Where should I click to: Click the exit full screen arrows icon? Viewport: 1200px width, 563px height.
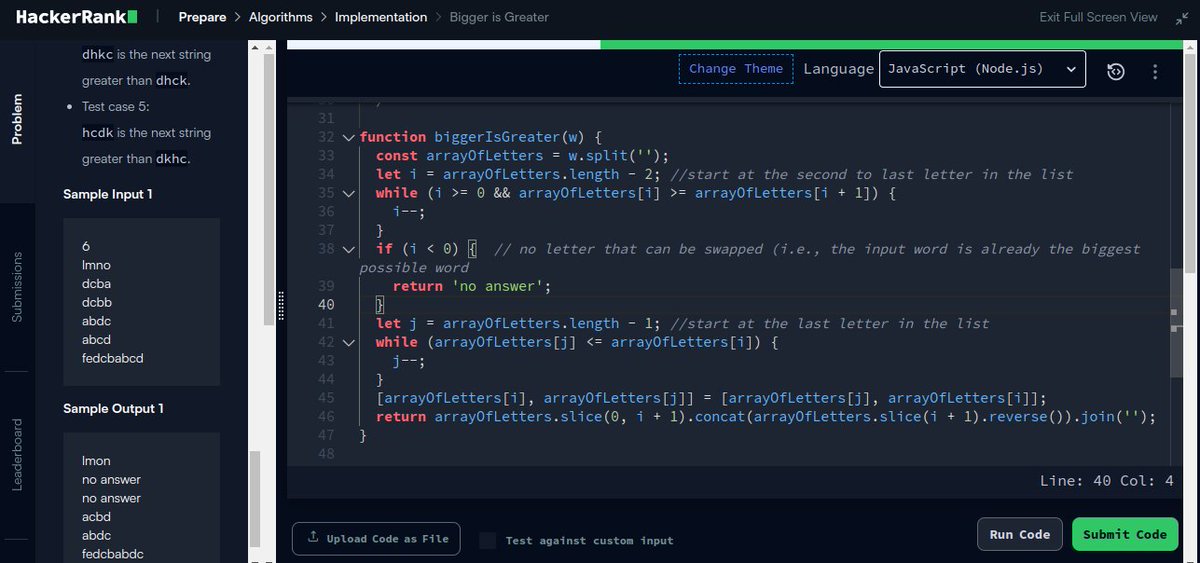(x=1181, y=17)
